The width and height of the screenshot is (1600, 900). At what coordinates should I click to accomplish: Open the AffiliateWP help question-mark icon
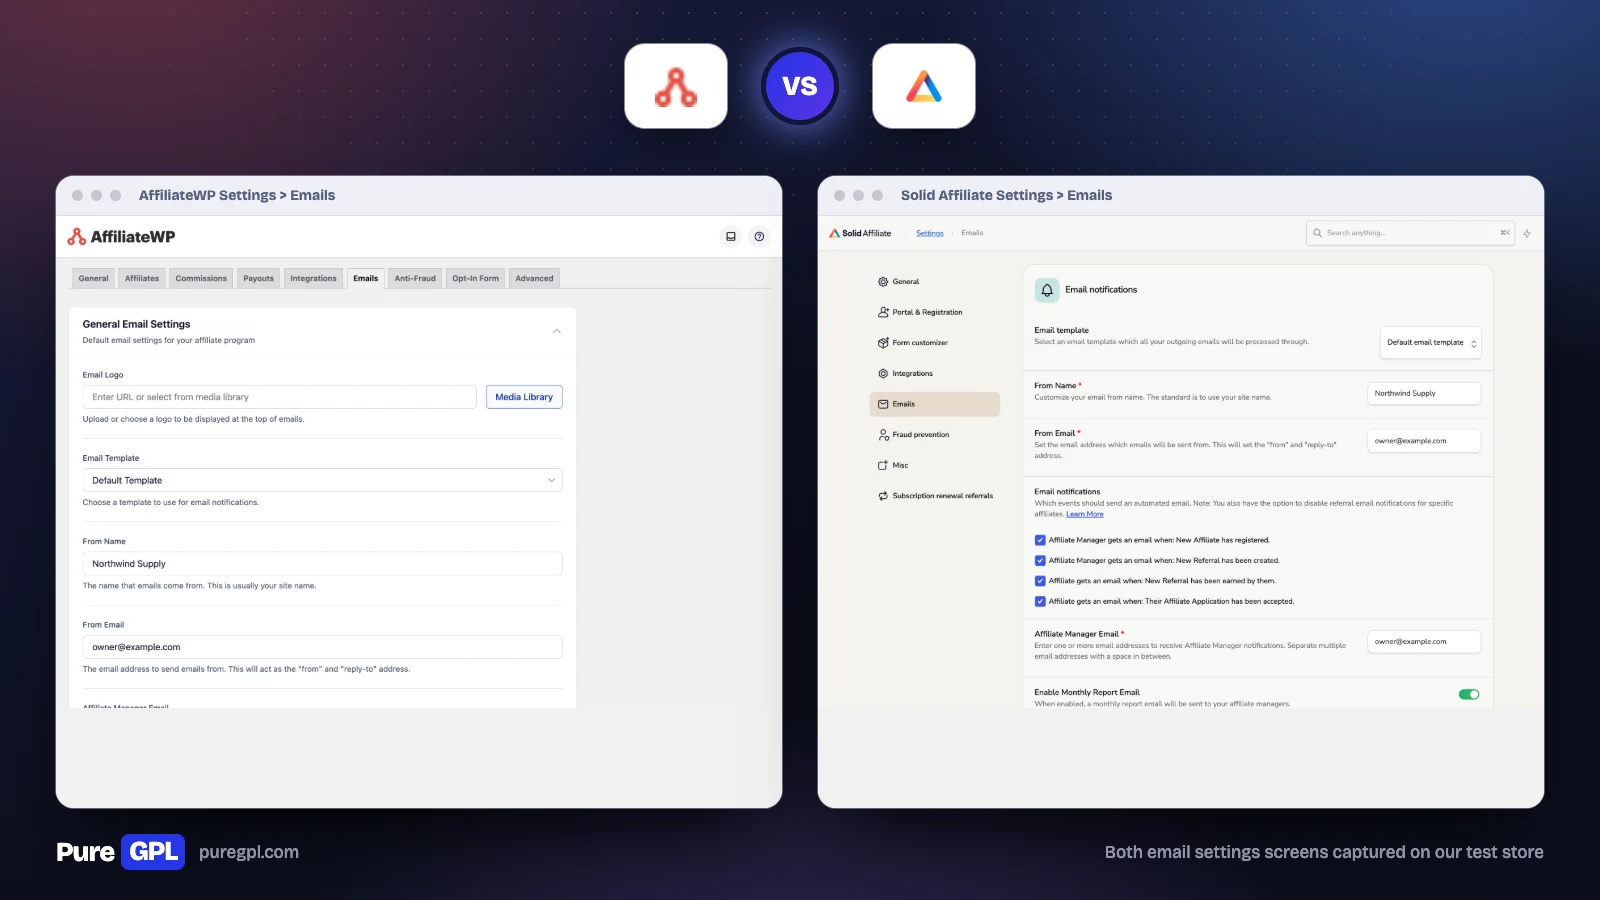[759, 237]
